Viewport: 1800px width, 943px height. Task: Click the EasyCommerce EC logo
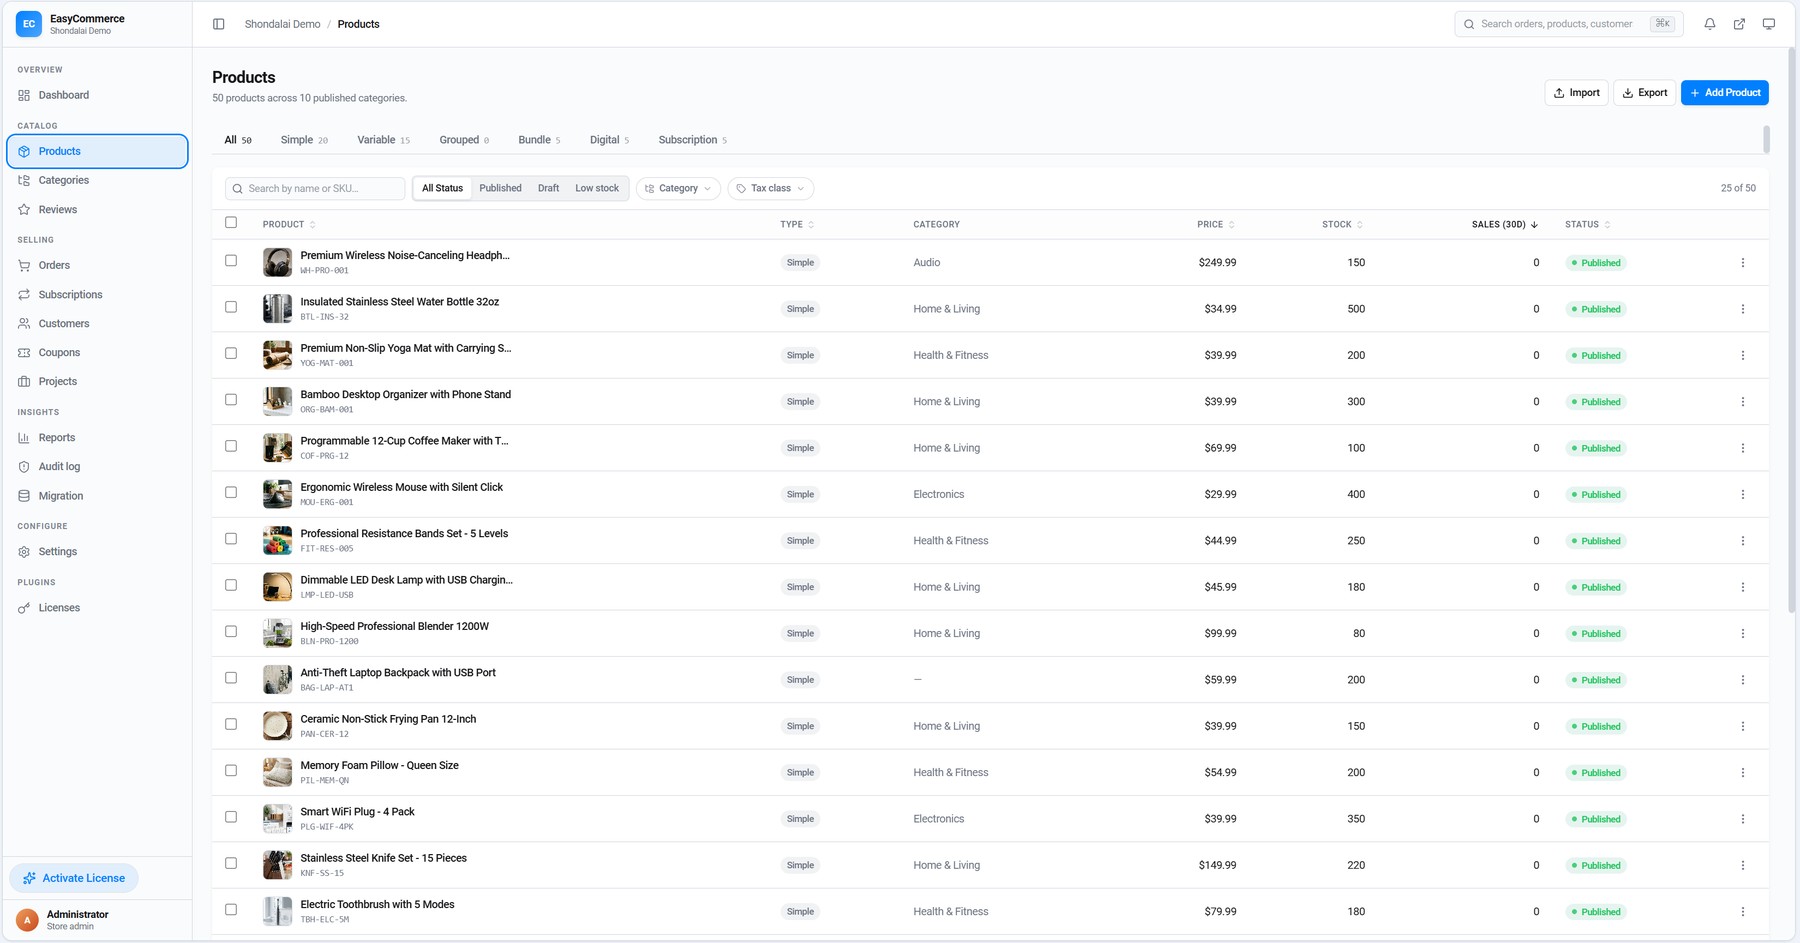[29, 24]
